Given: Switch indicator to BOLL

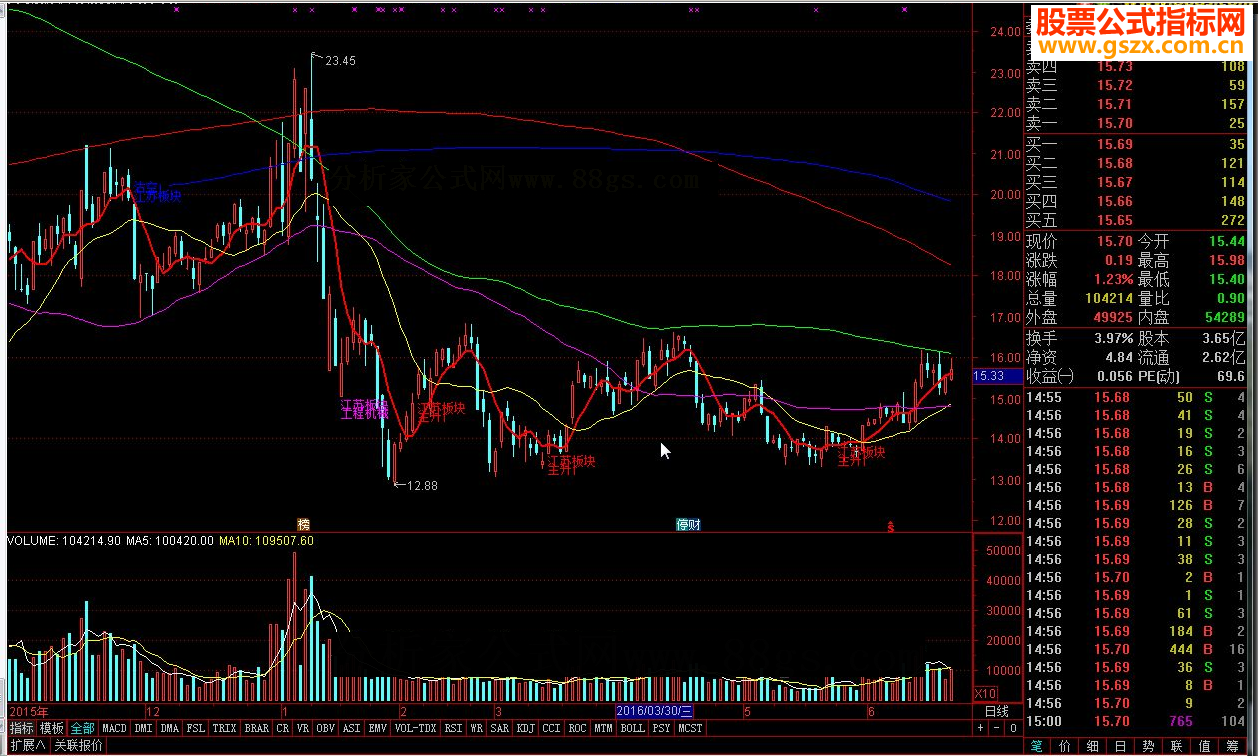Looking at the screenshot, I should tap(633, 728).
